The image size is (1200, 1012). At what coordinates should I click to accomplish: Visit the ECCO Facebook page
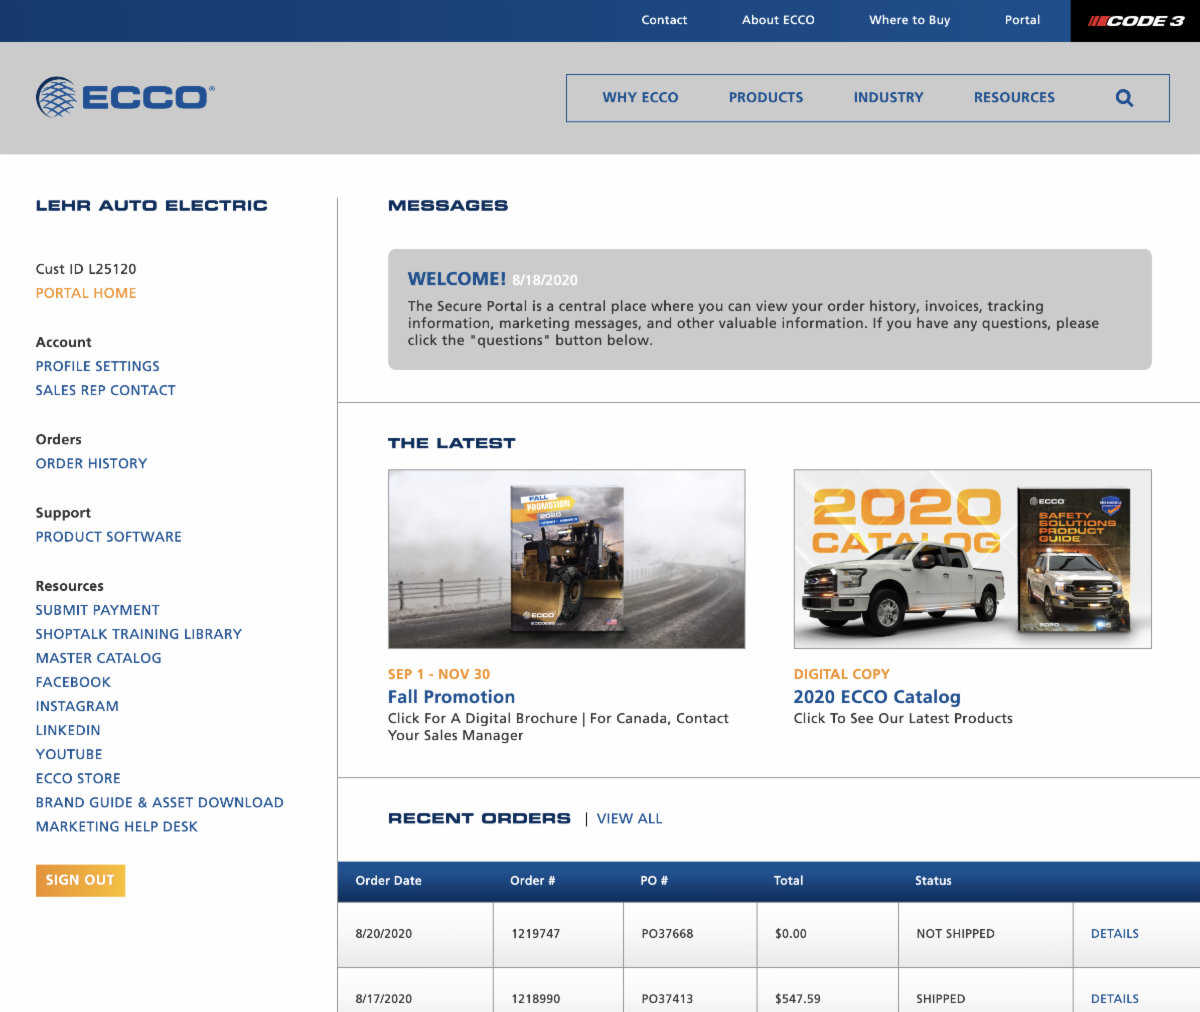[73, 681]
